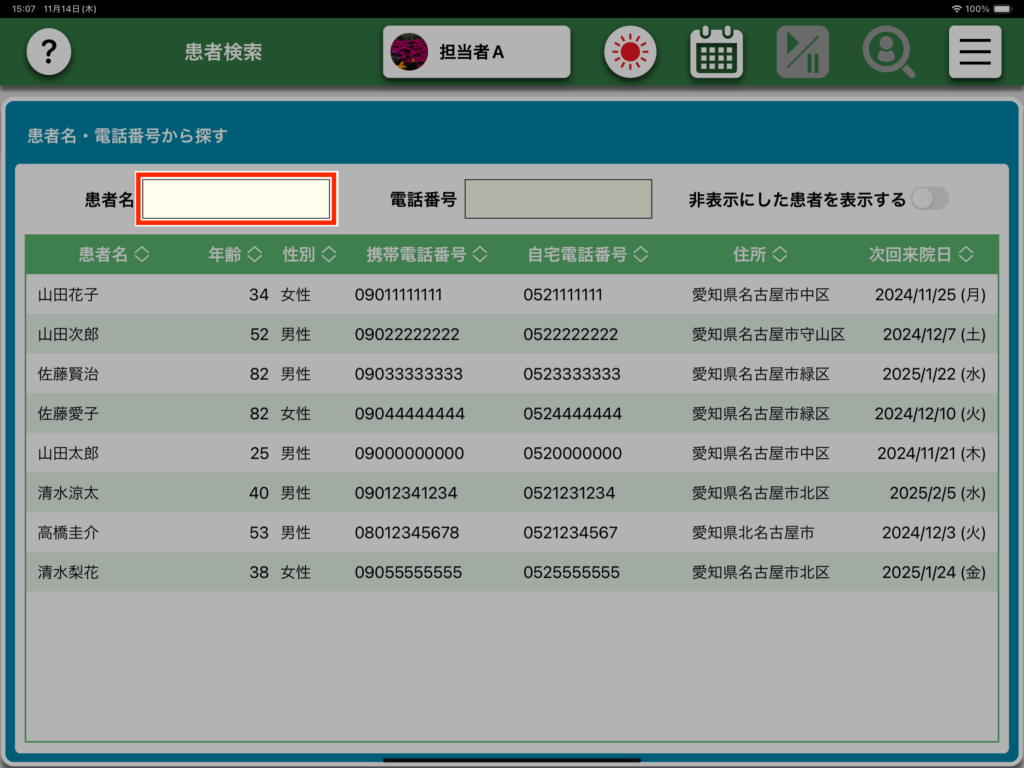1024x768 pixels.
Task: Open the calendar icon
Action: pyautogui.click(x=716, y=52)
